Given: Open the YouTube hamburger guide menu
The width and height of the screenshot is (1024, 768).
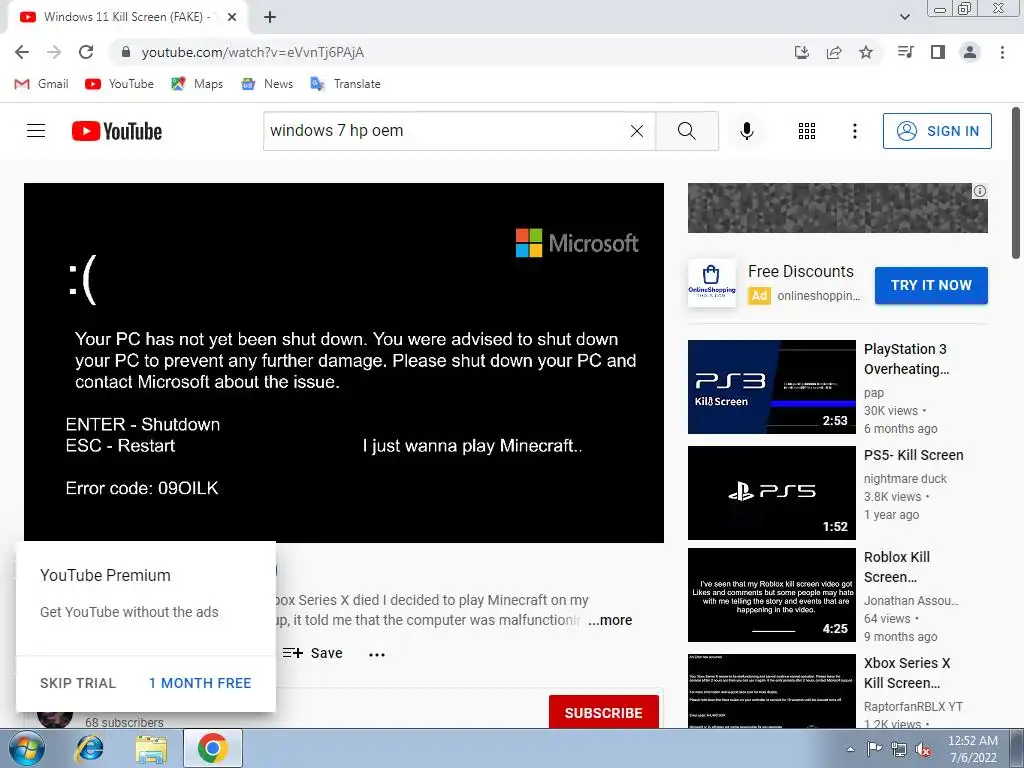Looking at the screenshot, I should [x=36, y=131].
